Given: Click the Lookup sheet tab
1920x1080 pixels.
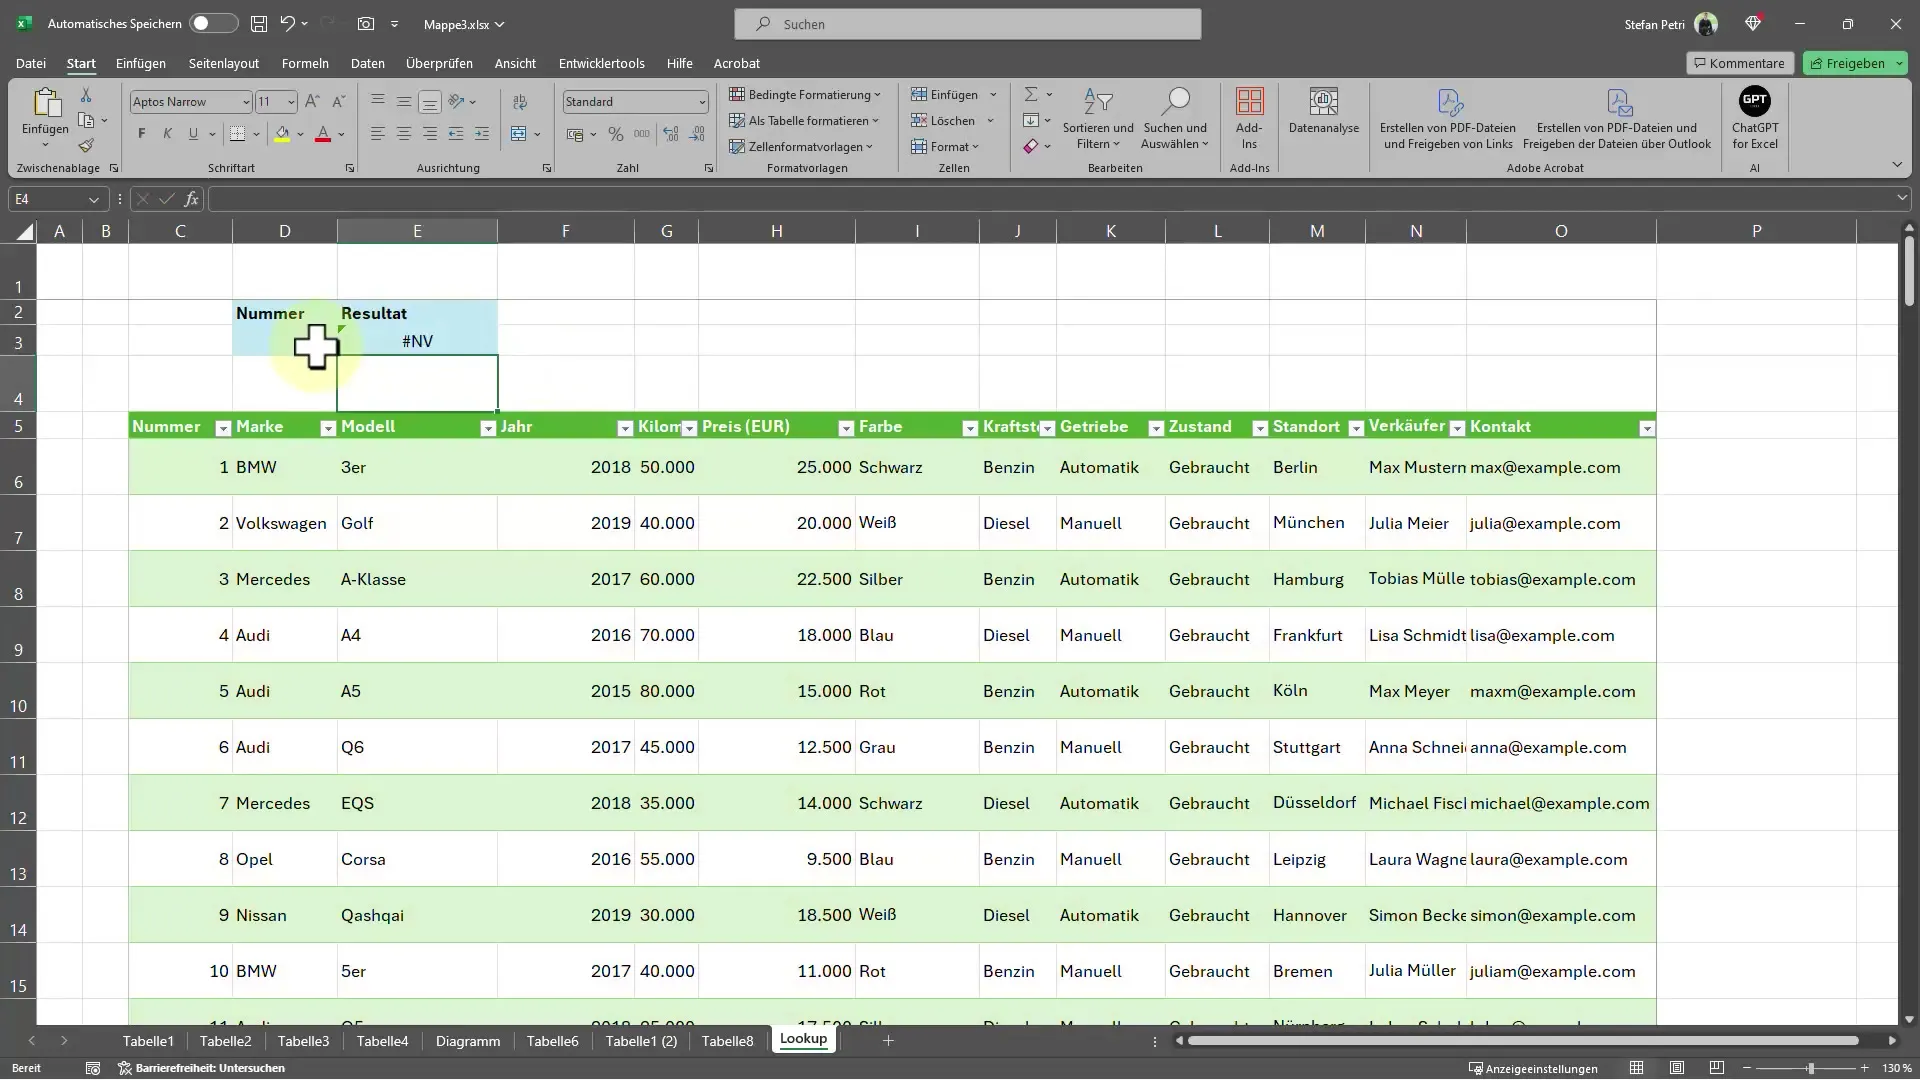Looking at the screenshot, I should pos(803,1038).
